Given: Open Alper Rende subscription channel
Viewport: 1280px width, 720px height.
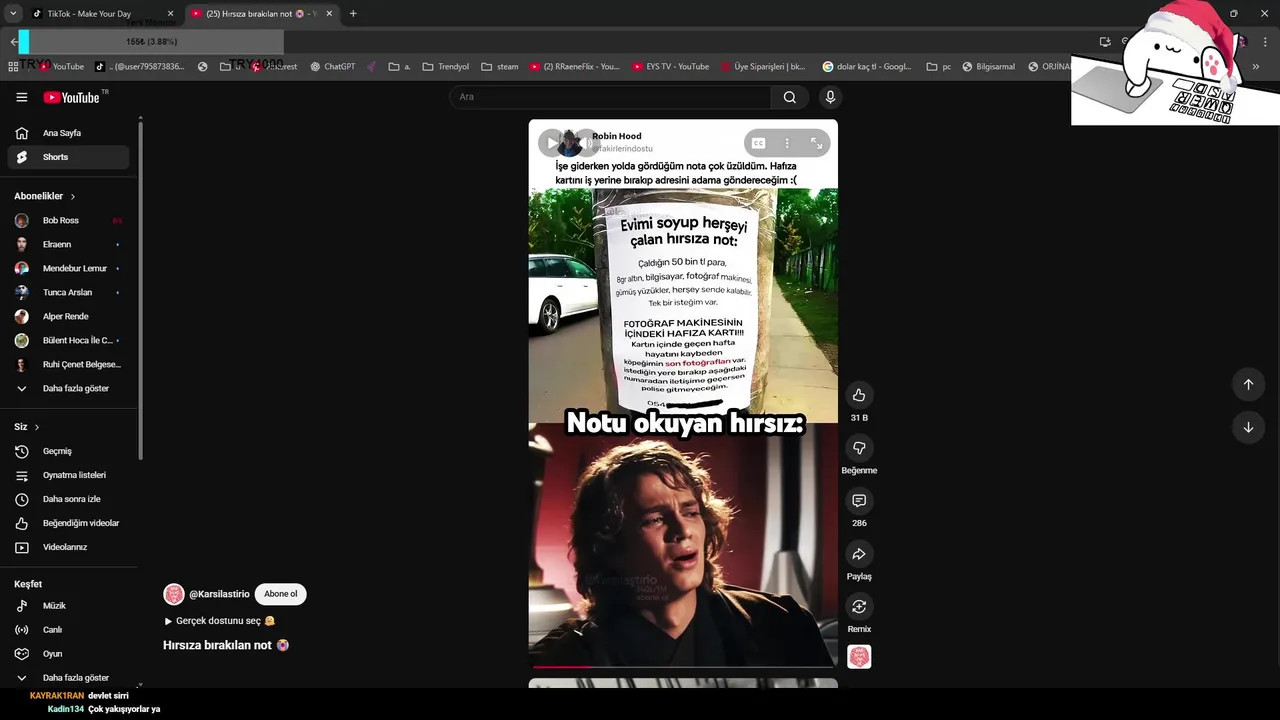Looking at the screenshot, I should pos(68,316).
